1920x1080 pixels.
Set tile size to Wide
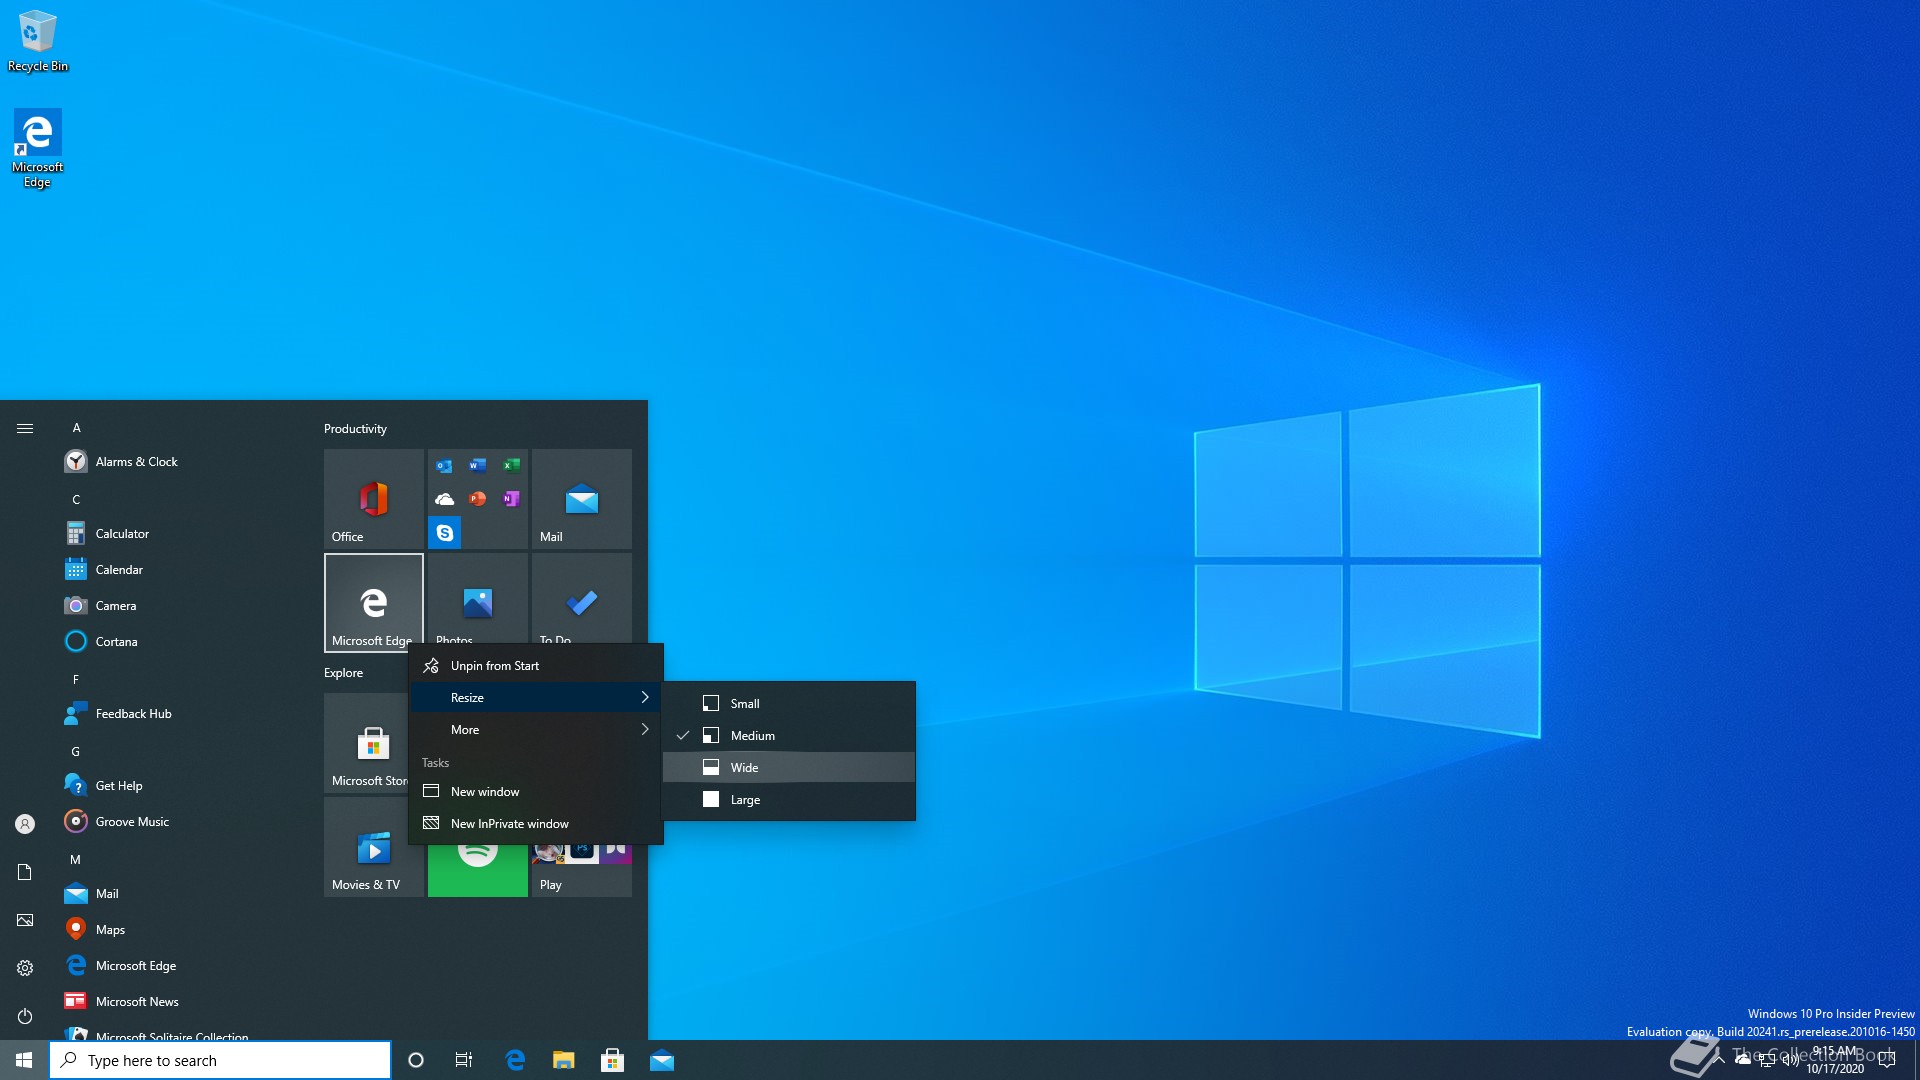click(789, 768)
